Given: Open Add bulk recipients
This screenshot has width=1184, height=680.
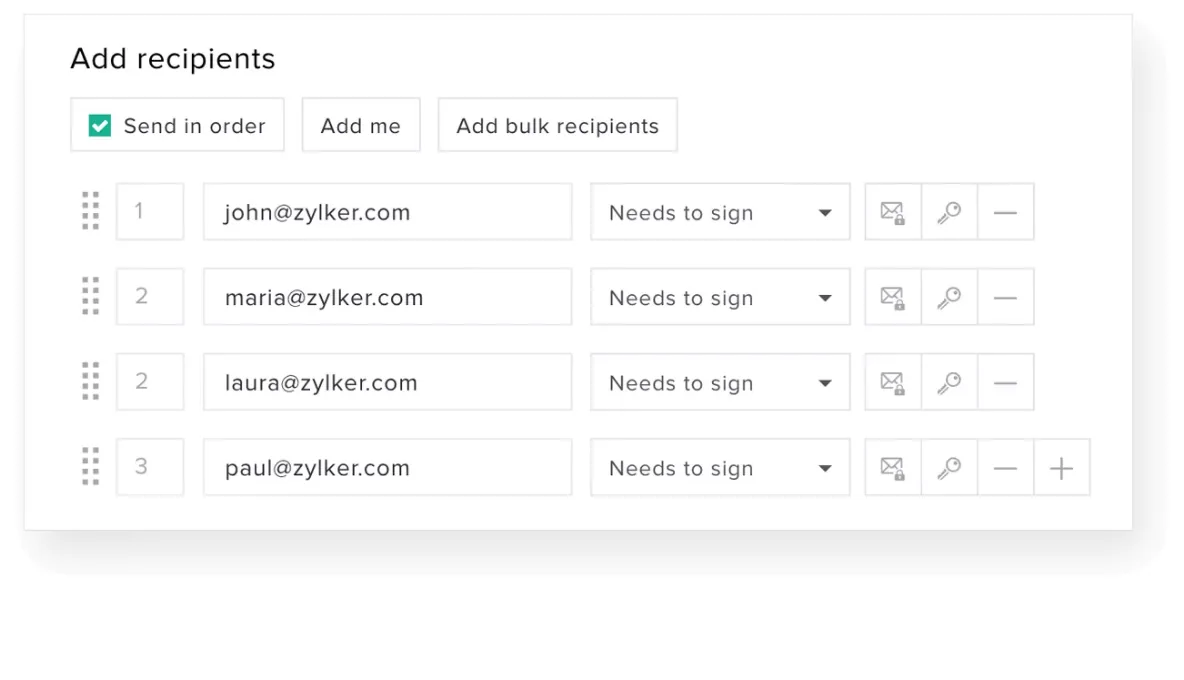Looking at the screenshot, I should coord(557,125).
